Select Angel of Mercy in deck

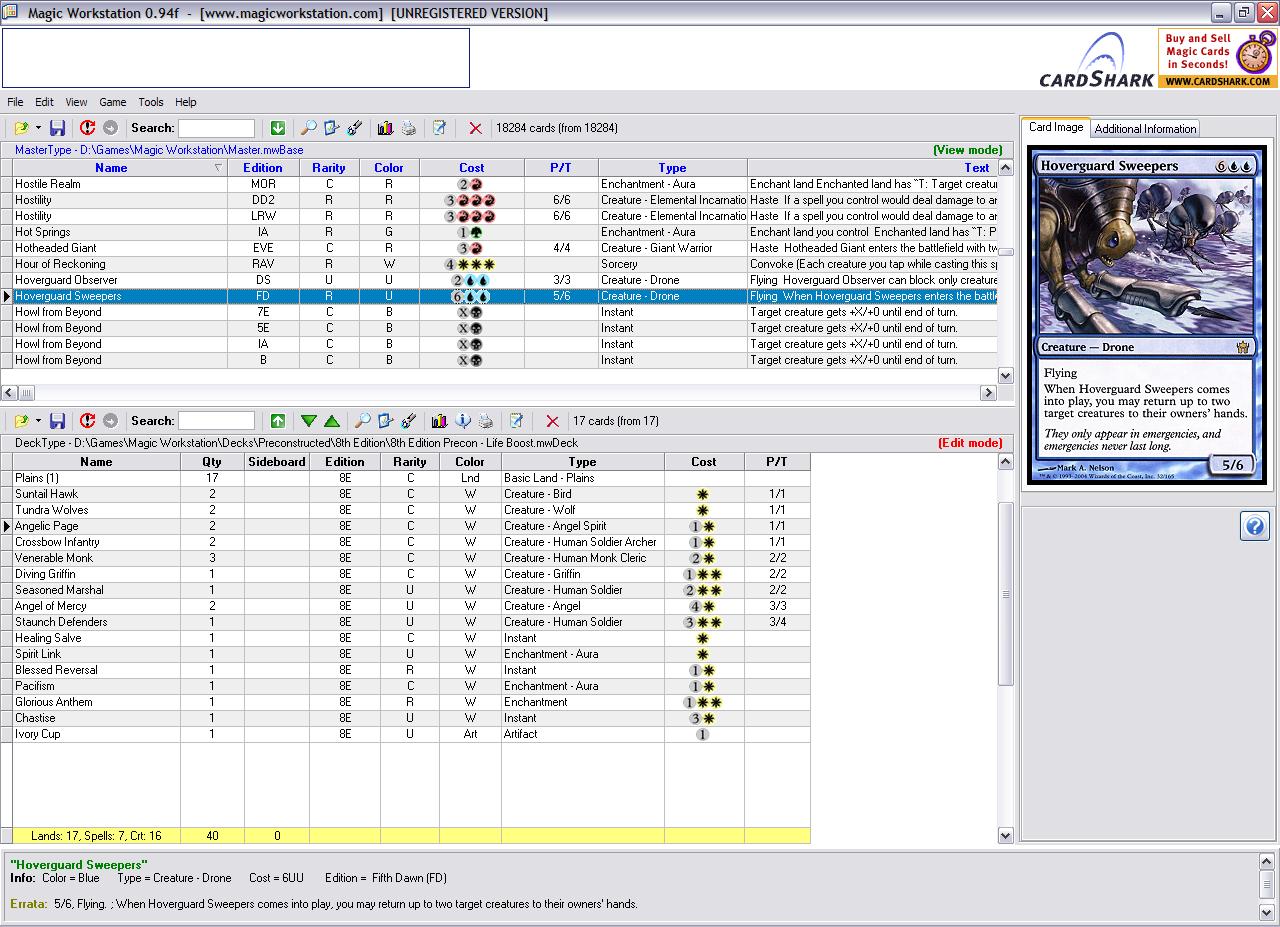pyautogui.click(x=411, y=606)
